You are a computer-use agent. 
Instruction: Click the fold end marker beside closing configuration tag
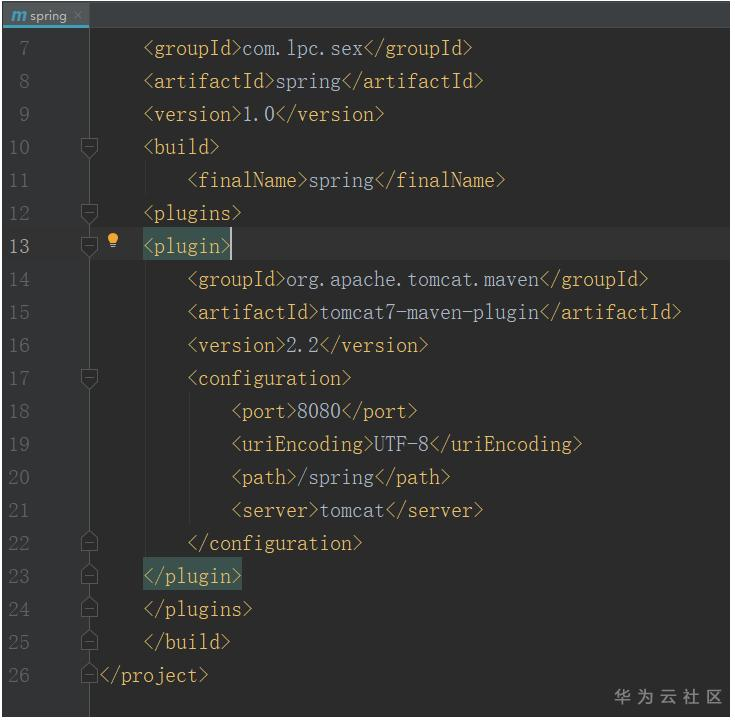tap(89, 543)
